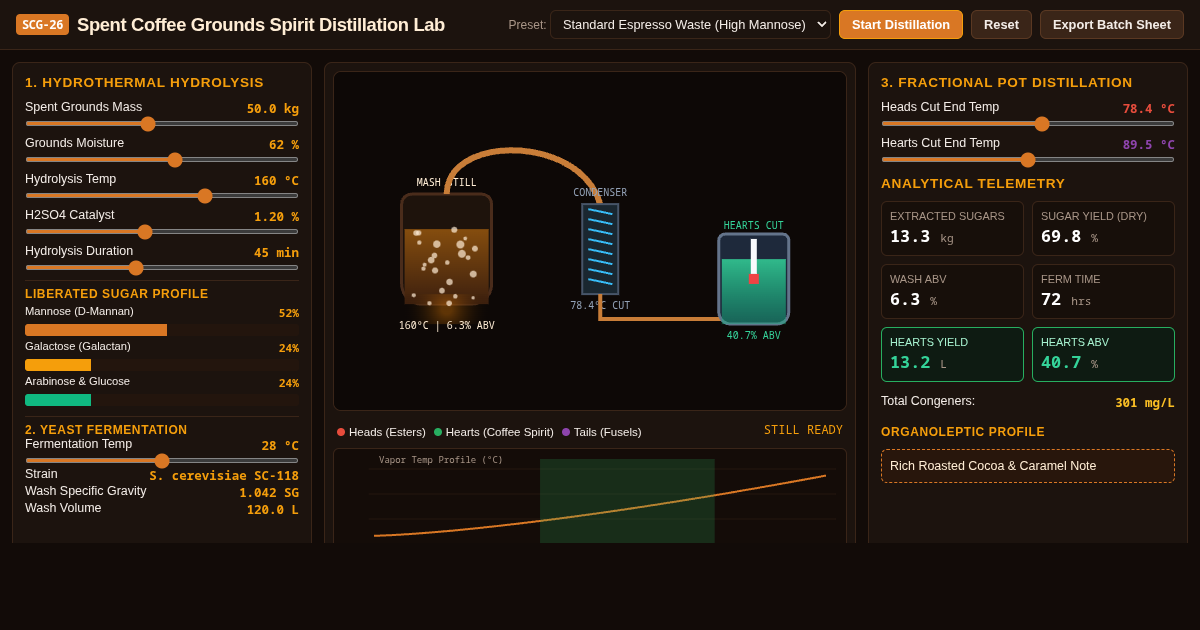
Task: Click the Hearts Cut collection jar
Action: (x=754, y=279)
